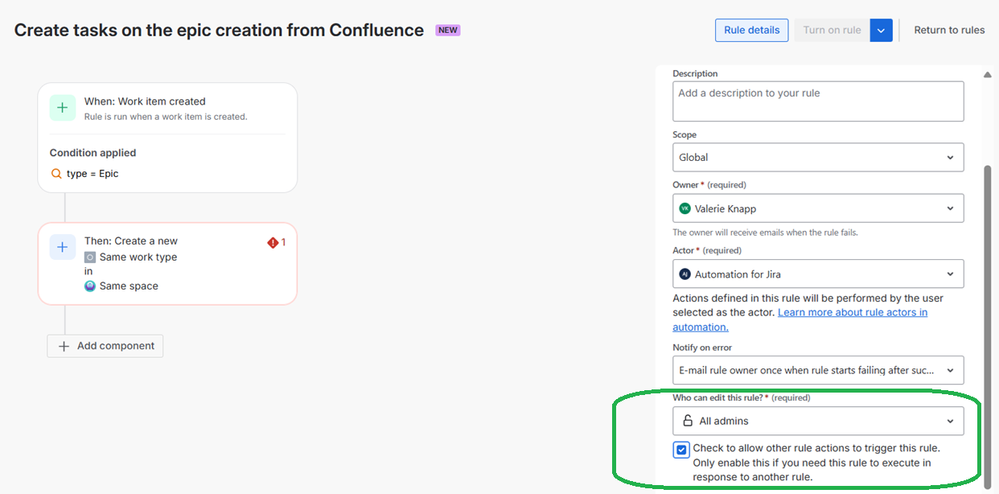Image resolution: width=999 pixels, height=494 pixels.
Task: Click the Same work type icon
Action: 90,258
